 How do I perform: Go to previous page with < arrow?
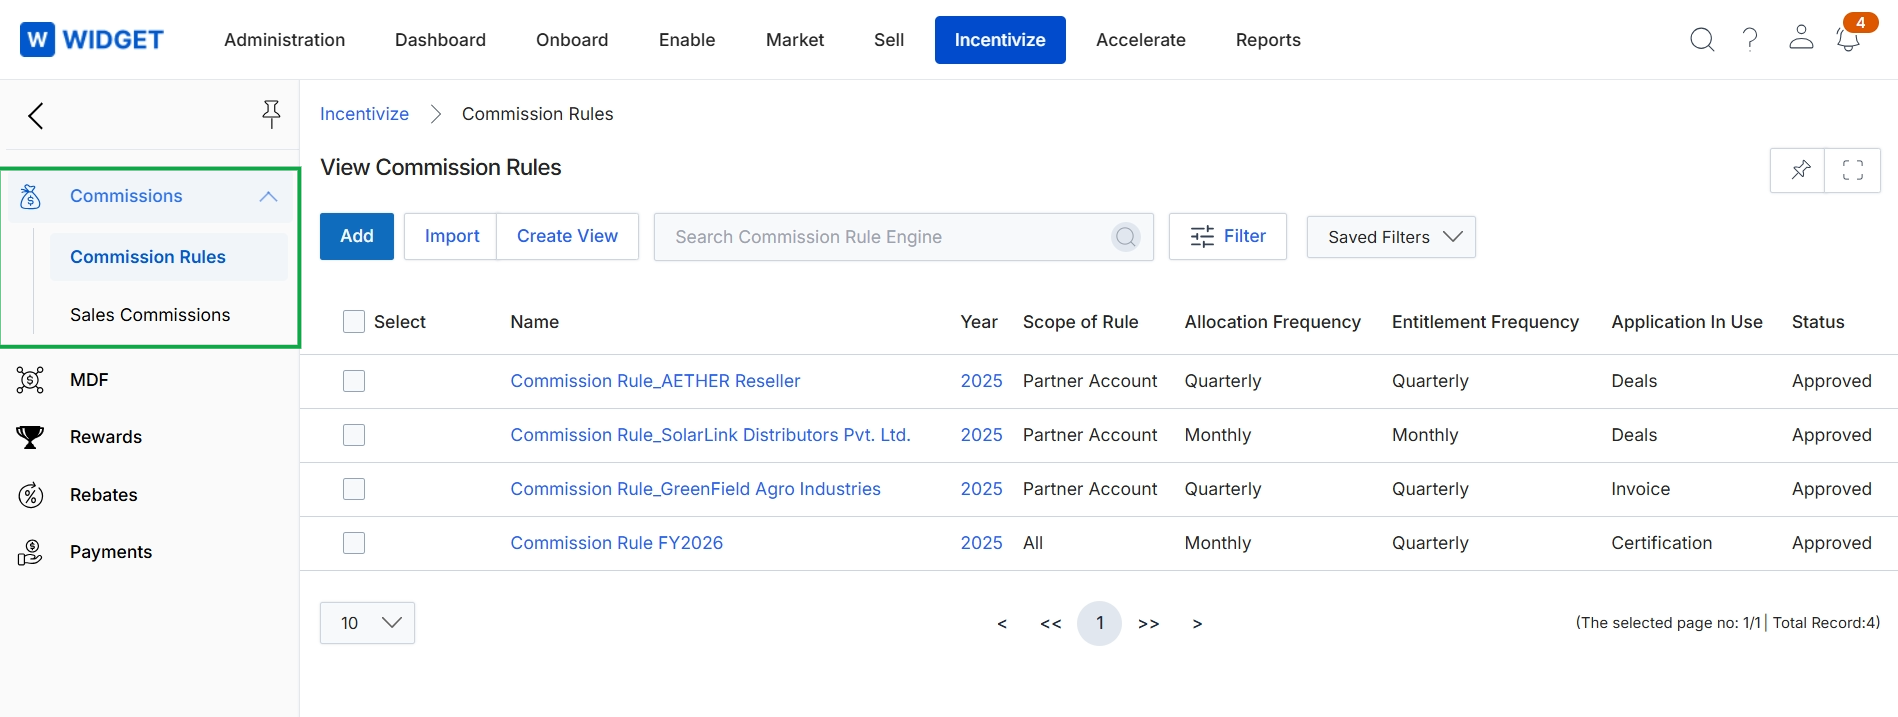pos(1002,624)
